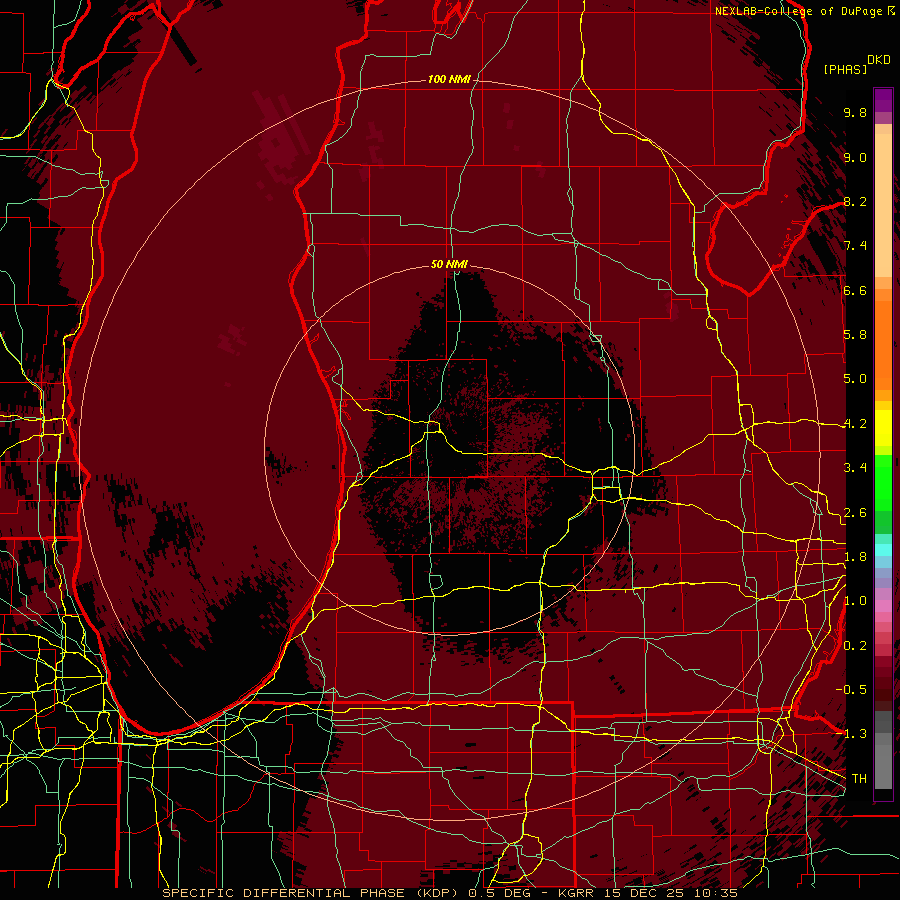This screenshot has height=900, width=900.
Task: Pick the purple band atop the color scale
Action: (883, 101)
